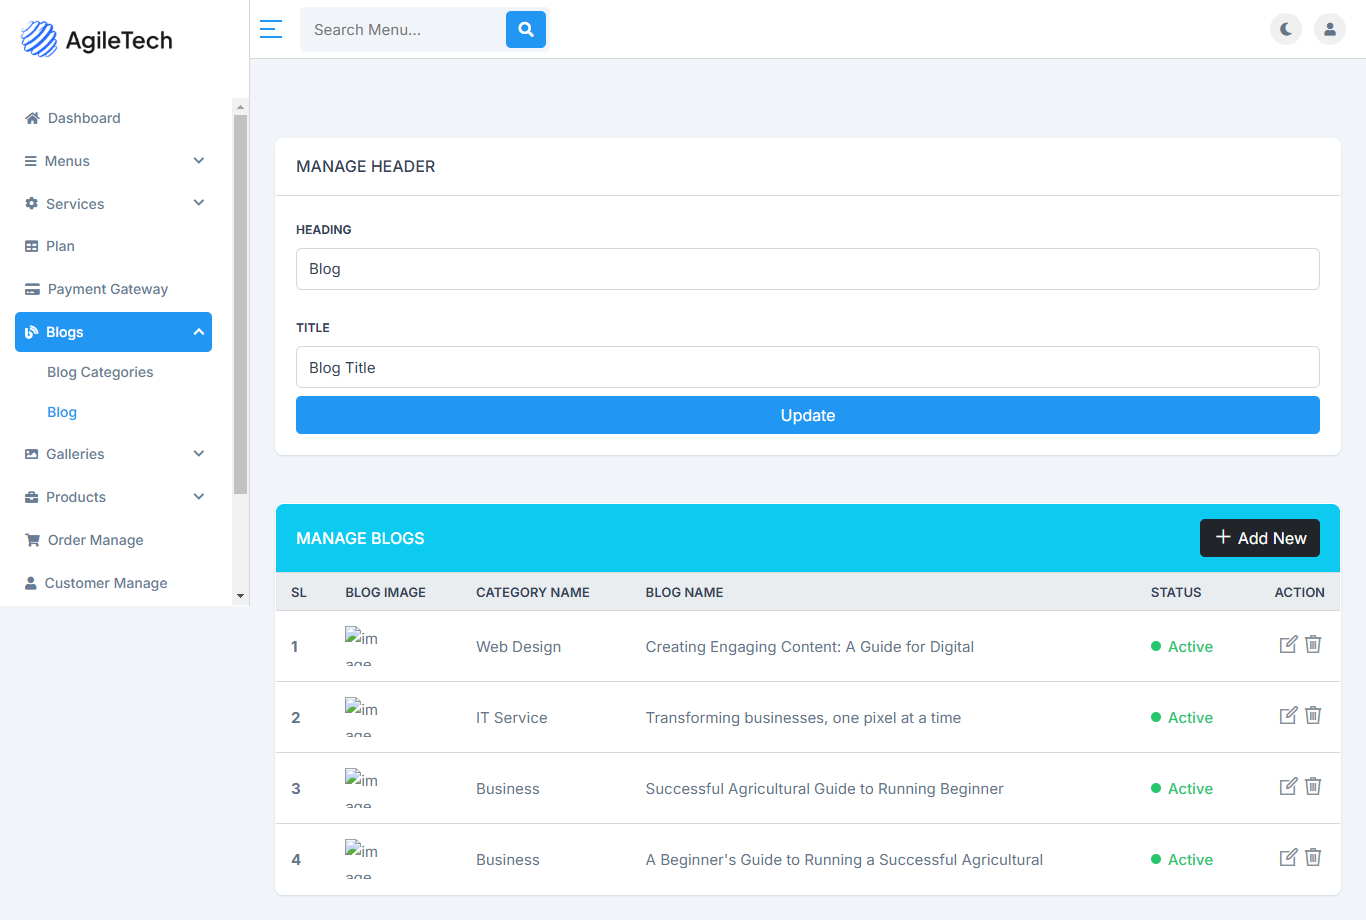Screen dimensions: 1366x921
Task: Click the BLOG NAME column header
Action: pos(684,592)
